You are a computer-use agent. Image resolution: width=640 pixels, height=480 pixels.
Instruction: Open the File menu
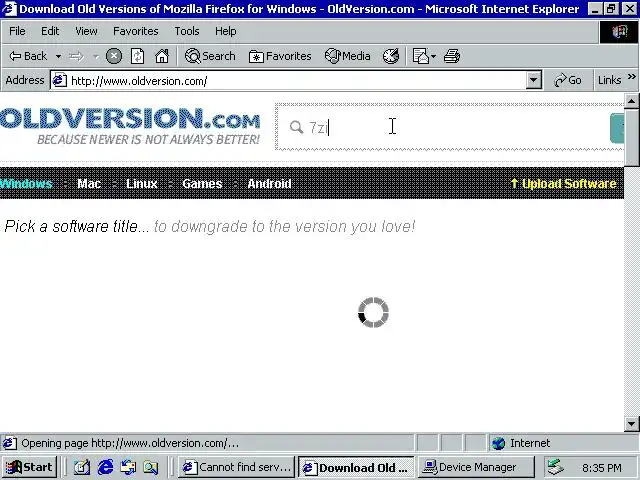click(x=17, y=31)
